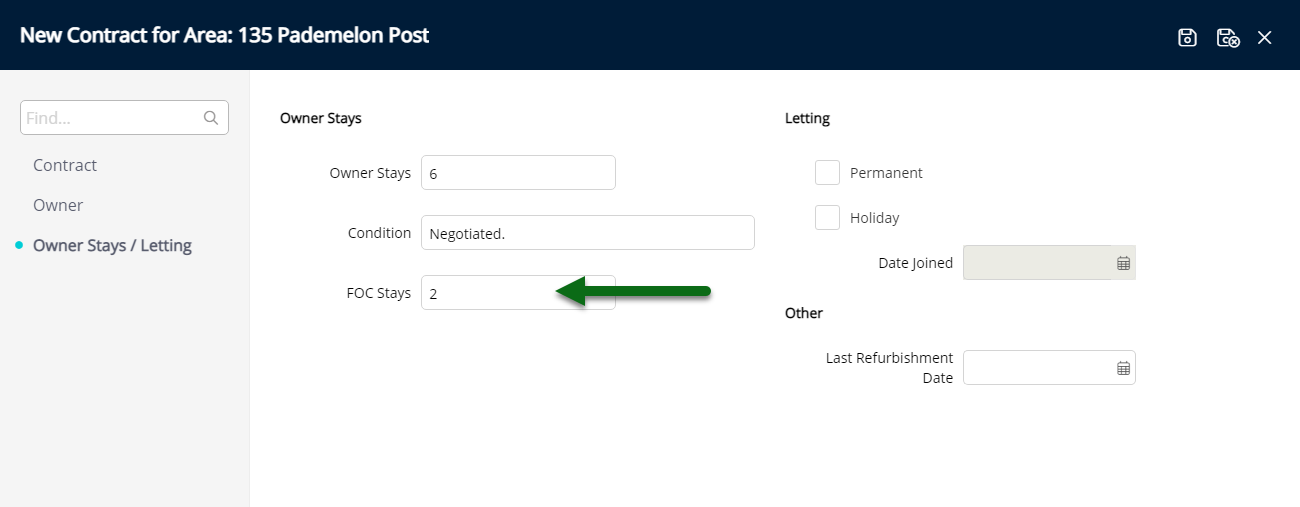
Task: Focus the Find search field
Action: (x=124, y=118)
